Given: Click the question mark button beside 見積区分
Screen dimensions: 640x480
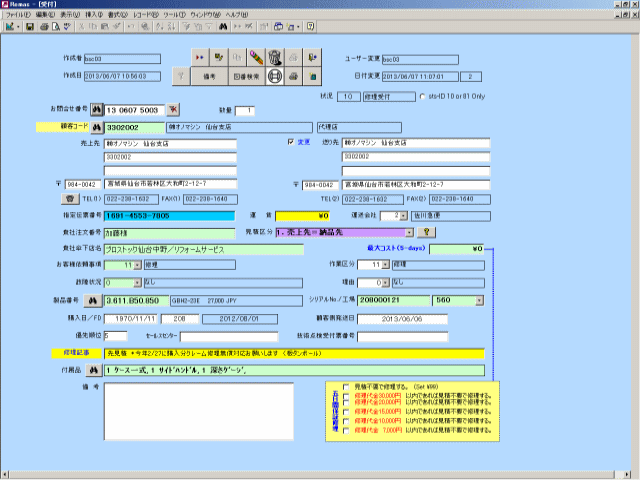Looking at the screenshot, I should (428, 232).
